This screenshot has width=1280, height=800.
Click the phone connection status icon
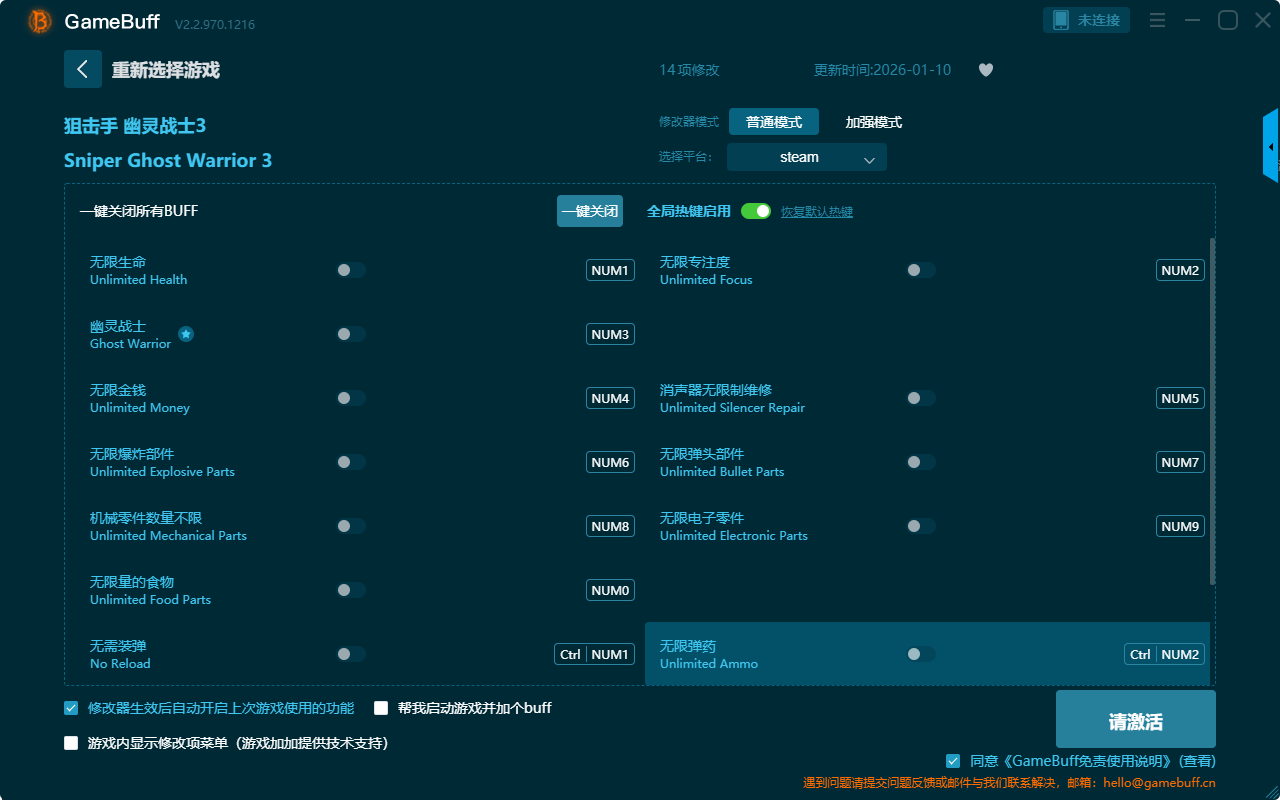click(x=1061, y=20)
